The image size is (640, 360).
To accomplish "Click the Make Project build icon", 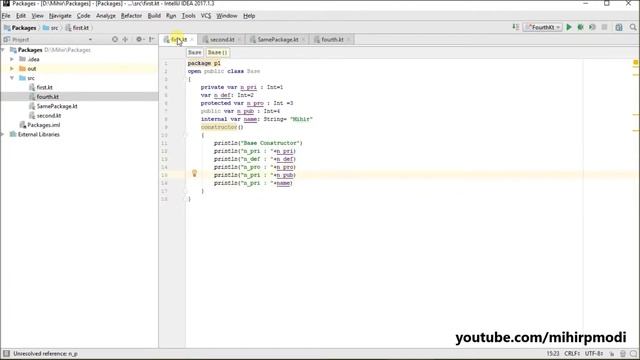I will (x=516, y=27).
